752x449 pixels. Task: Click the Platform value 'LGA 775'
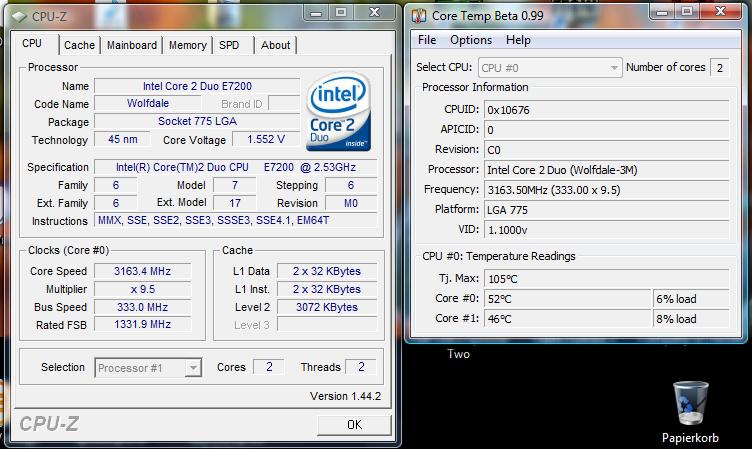tap(607, 210)
